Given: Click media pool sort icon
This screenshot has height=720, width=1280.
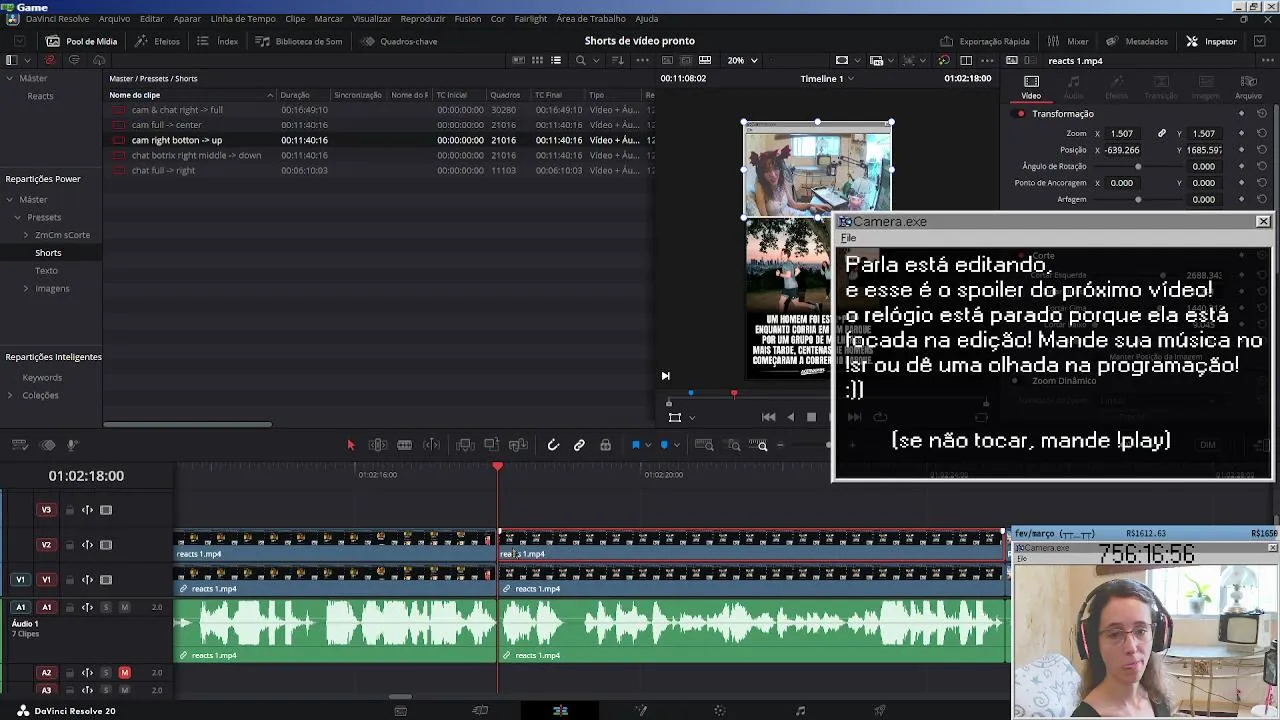Looking at the screenshot, I should (617, 60).
